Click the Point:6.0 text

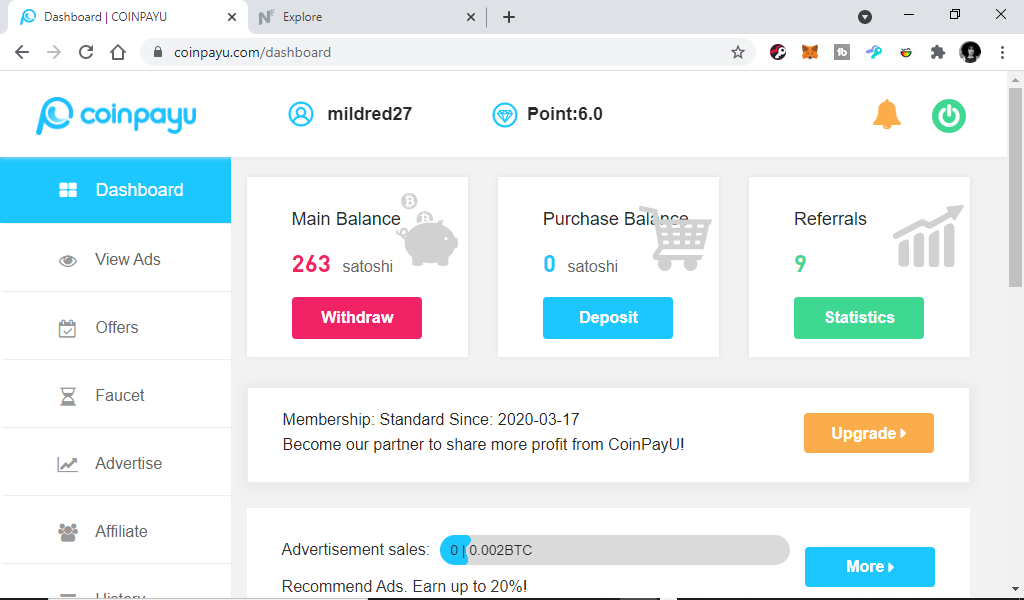click(565, 114)
